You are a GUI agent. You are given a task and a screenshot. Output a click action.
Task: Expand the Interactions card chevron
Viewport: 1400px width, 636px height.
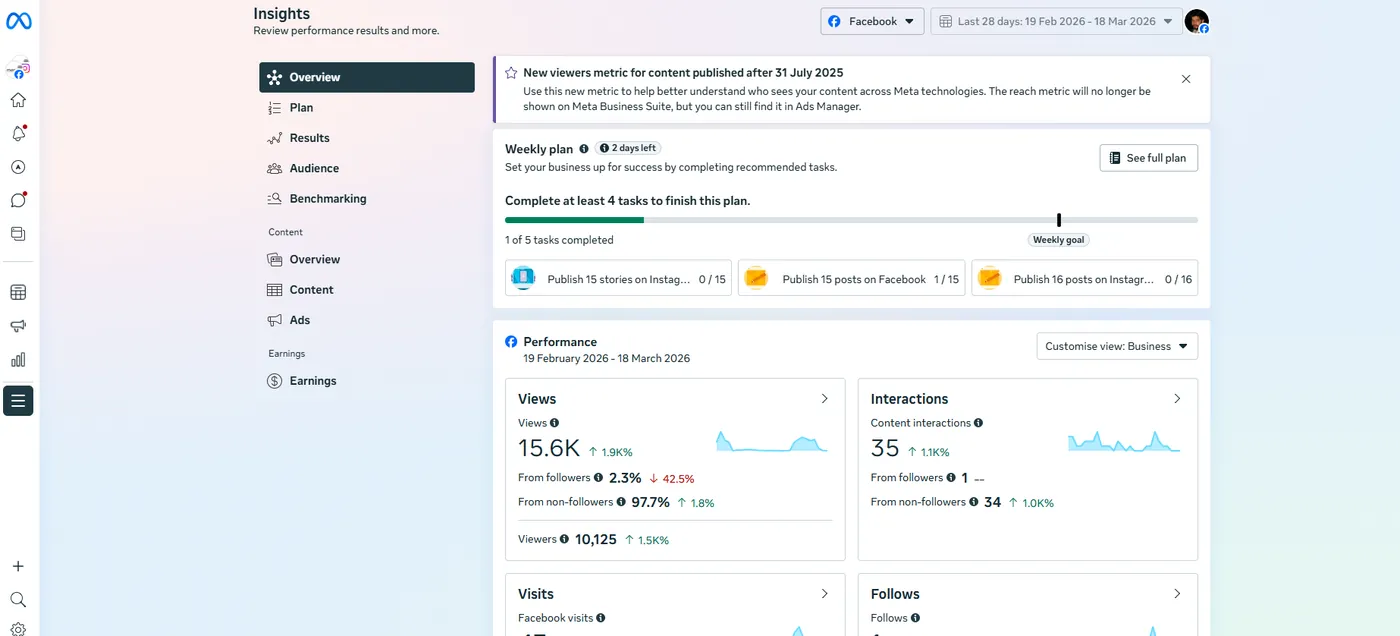tap(1177, 398)
